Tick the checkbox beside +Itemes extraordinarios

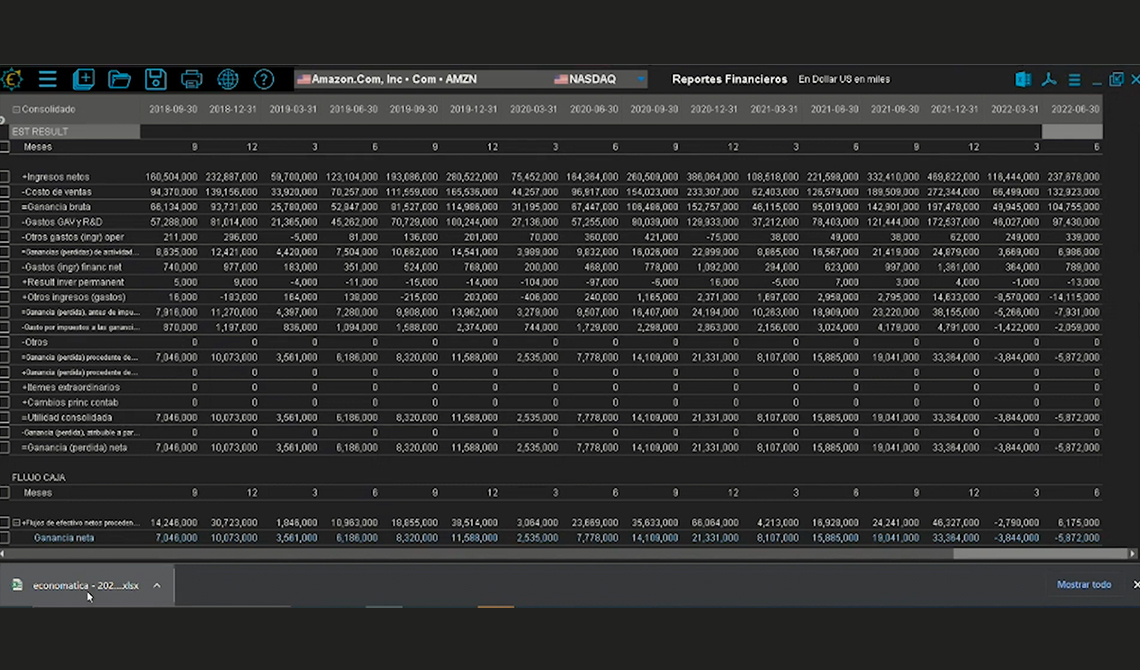coord(4,387)
